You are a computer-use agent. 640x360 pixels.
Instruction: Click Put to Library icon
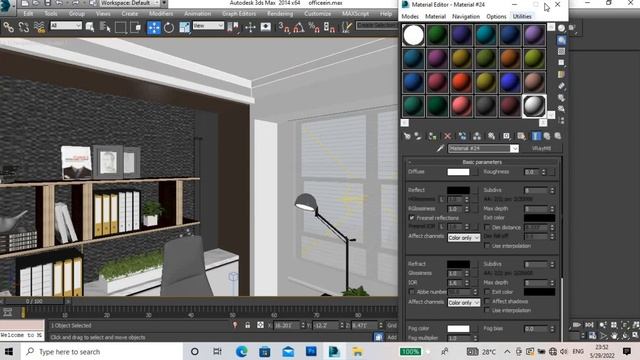pos(491,136)
